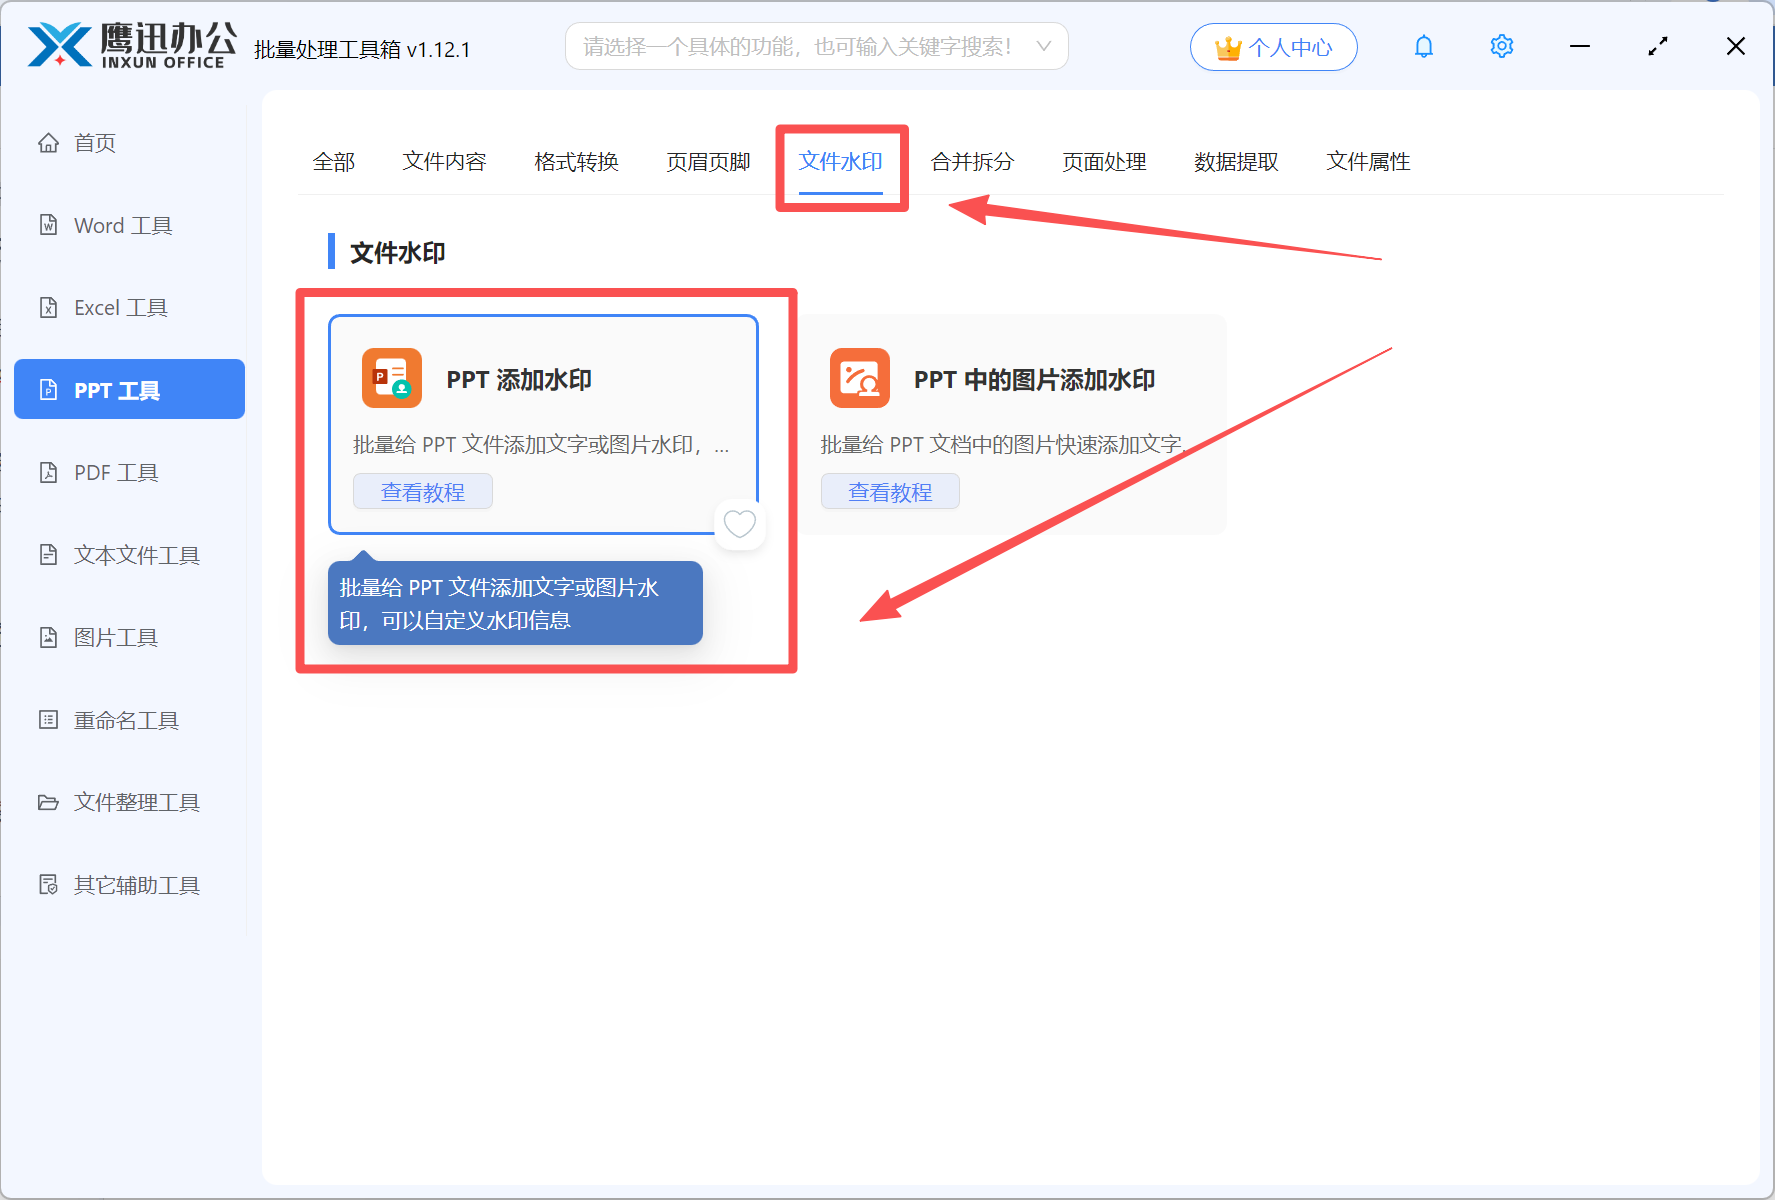Click the home icon beside 首页
The width and height of the screenshot is (1775, 1200).
[x=48, y=143]
